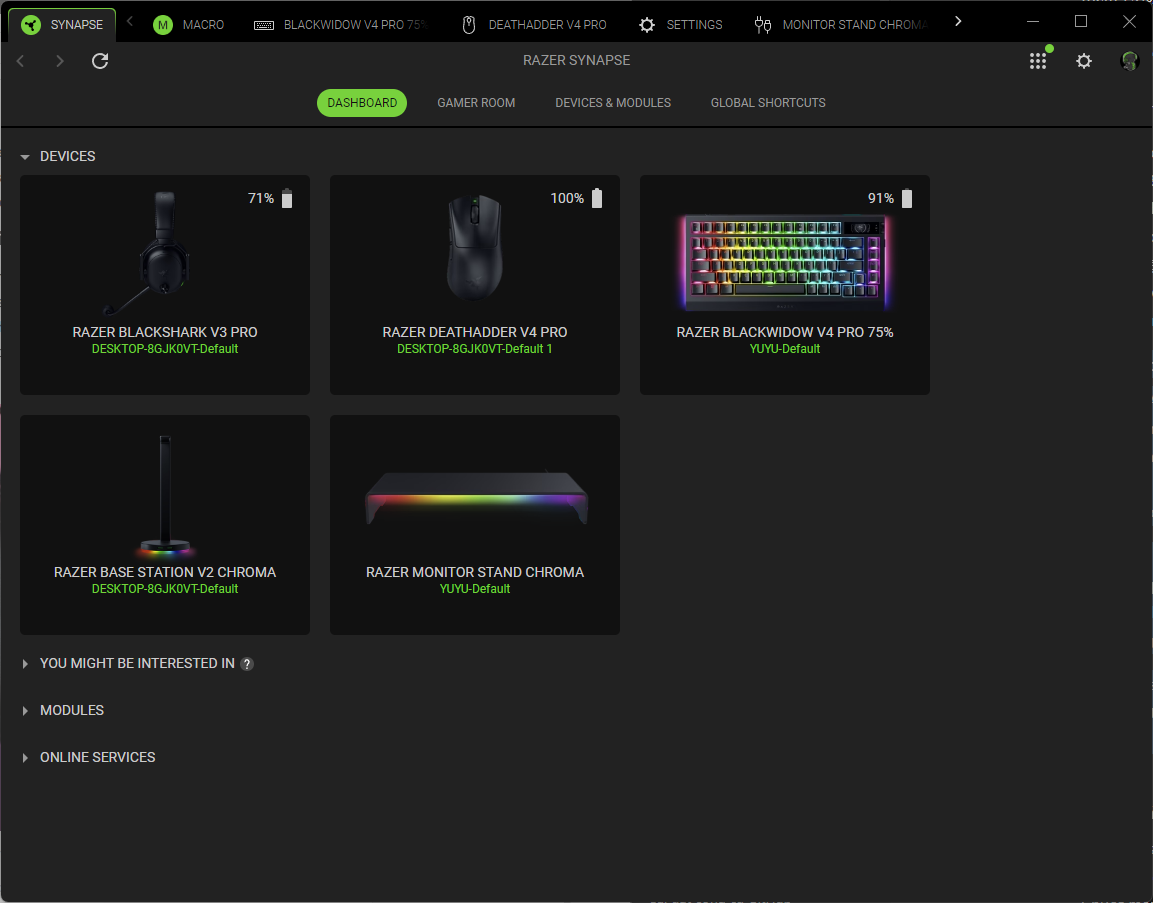Click the help question mark icon

click(247, 664)
